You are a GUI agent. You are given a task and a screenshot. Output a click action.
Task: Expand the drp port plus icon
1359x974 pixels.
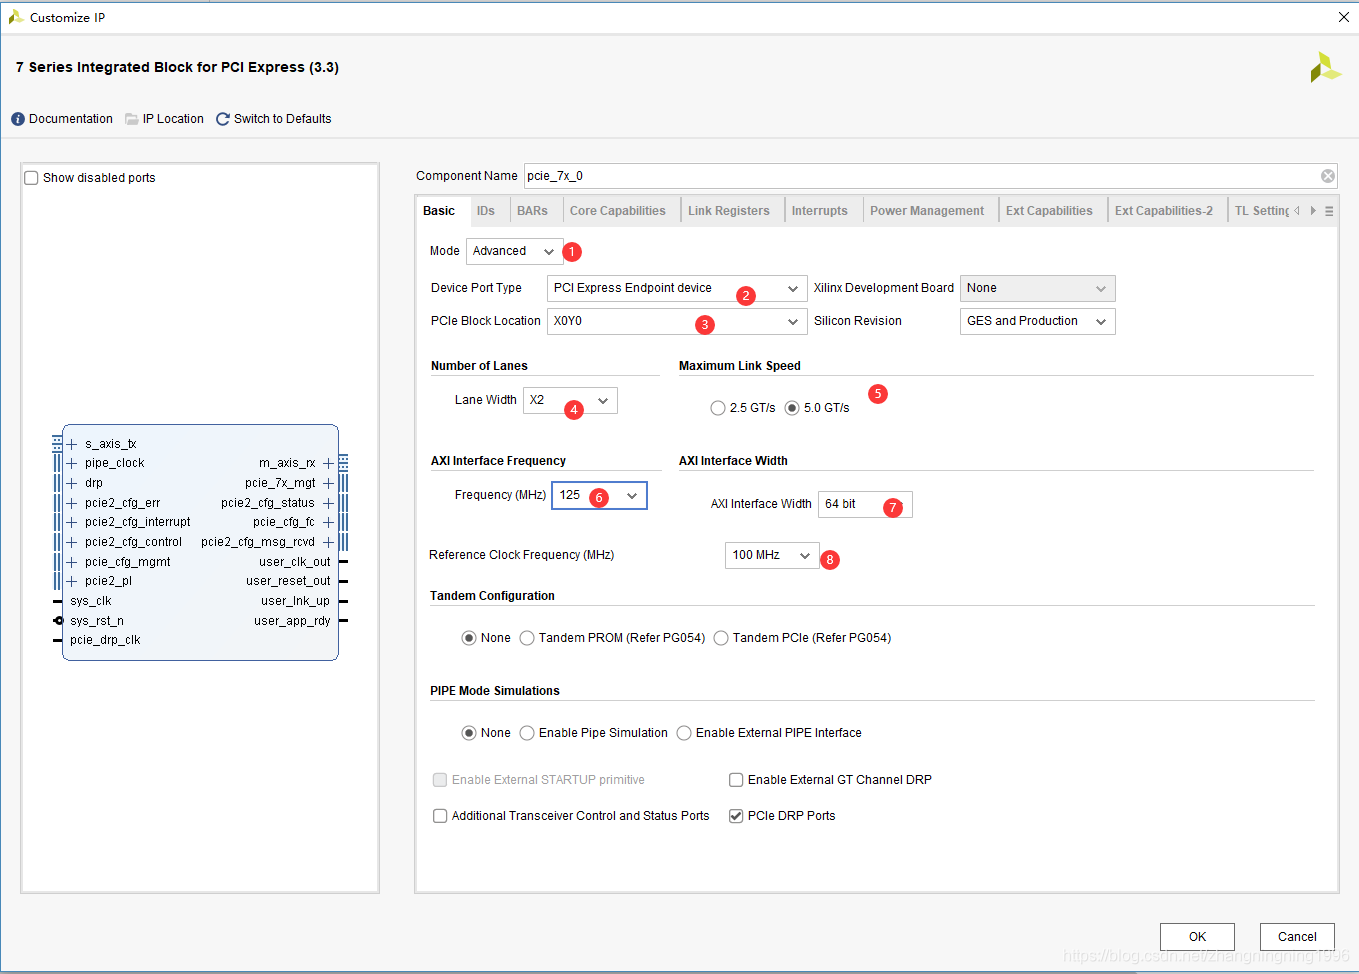[x=71, y=483]
